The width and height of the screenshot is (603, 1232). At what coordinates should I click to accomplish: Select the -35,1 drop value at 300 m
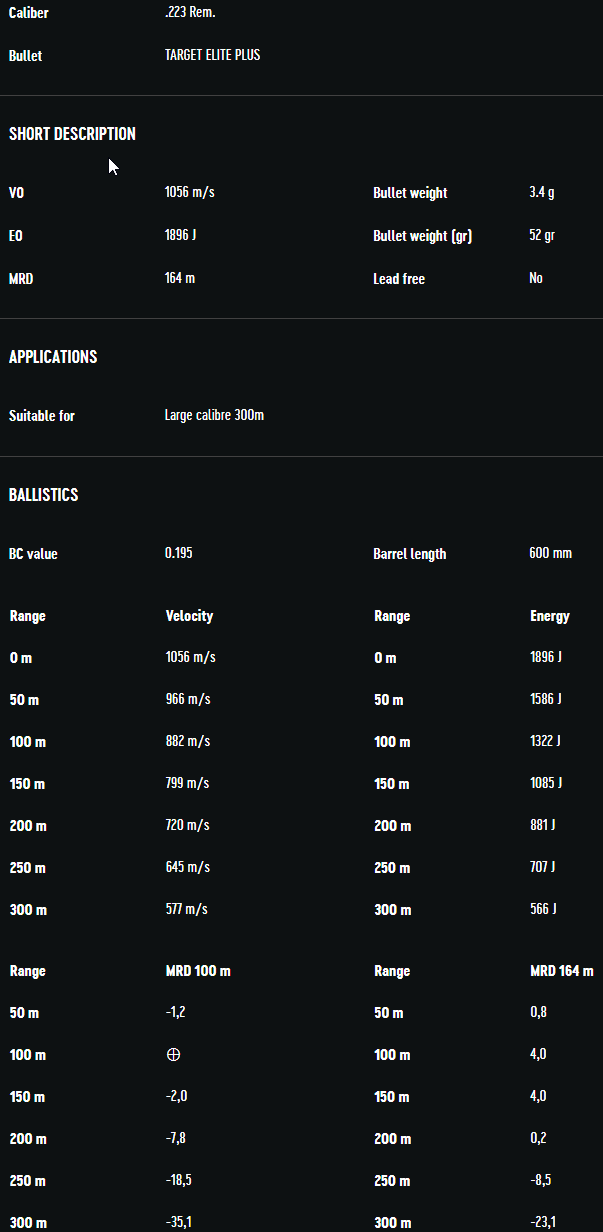[178, 1222]
